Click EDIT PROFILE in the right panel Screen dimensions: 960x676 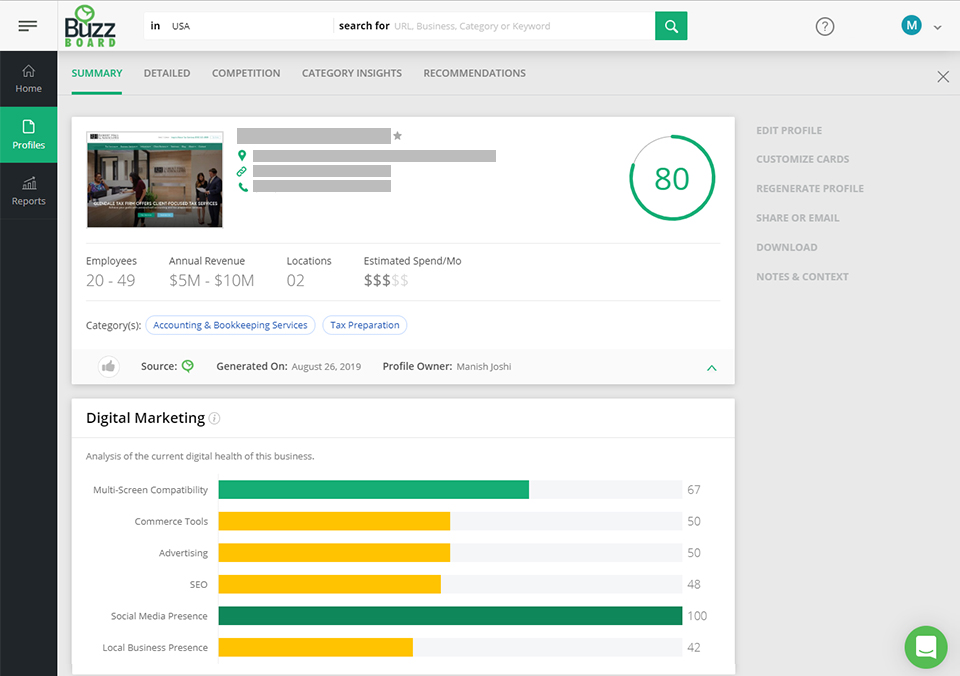coord(789,130)
